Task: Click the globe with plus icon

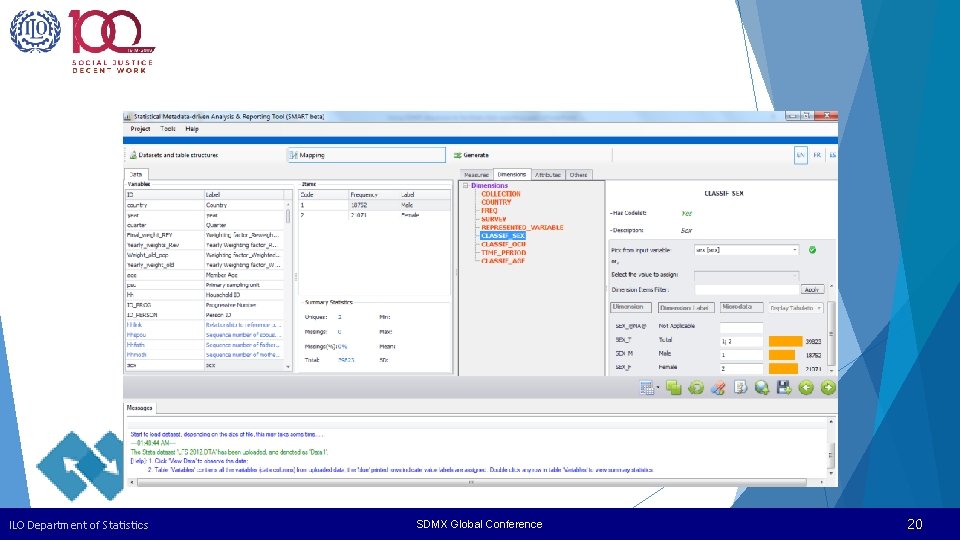Action: tap(762, 388)
